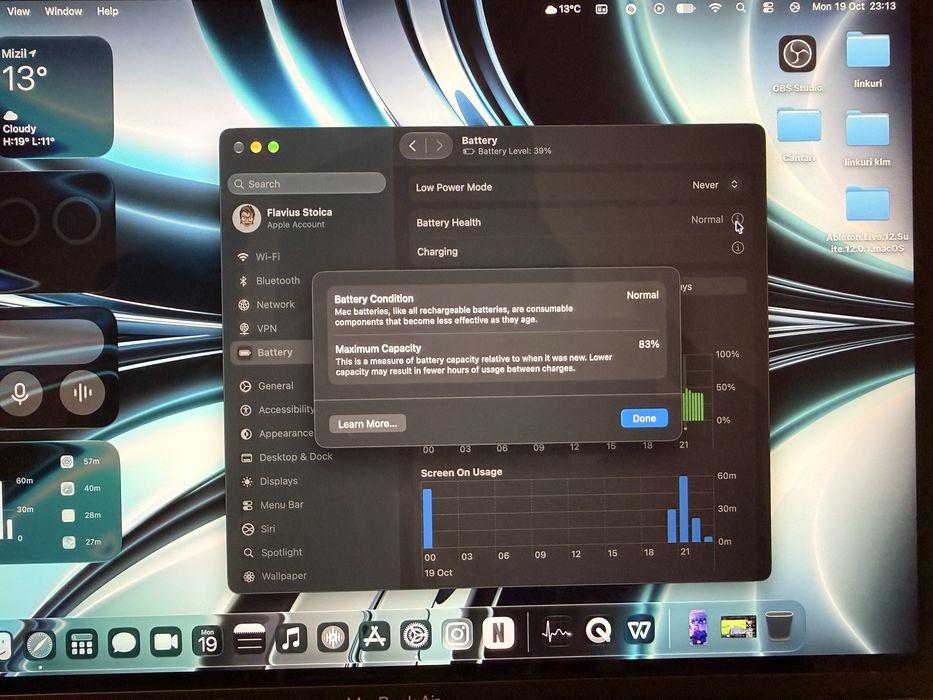Launch Netflix from the Dock
The width and height of the screenshot is (933, 700).
tap(498, 633)
